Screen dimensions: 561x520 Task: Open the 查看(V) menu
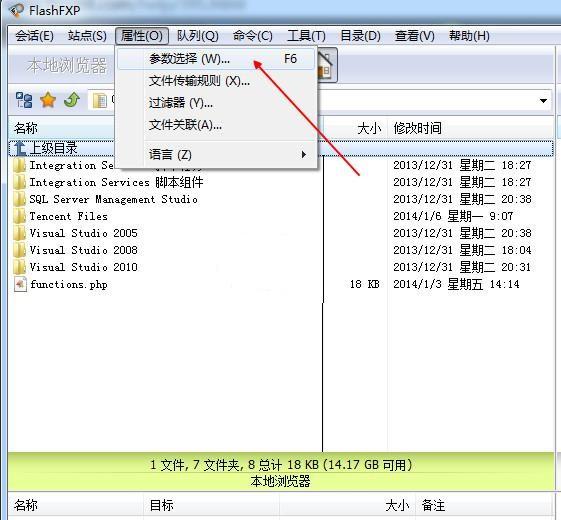pyautogui.click(x=415, y=36)
